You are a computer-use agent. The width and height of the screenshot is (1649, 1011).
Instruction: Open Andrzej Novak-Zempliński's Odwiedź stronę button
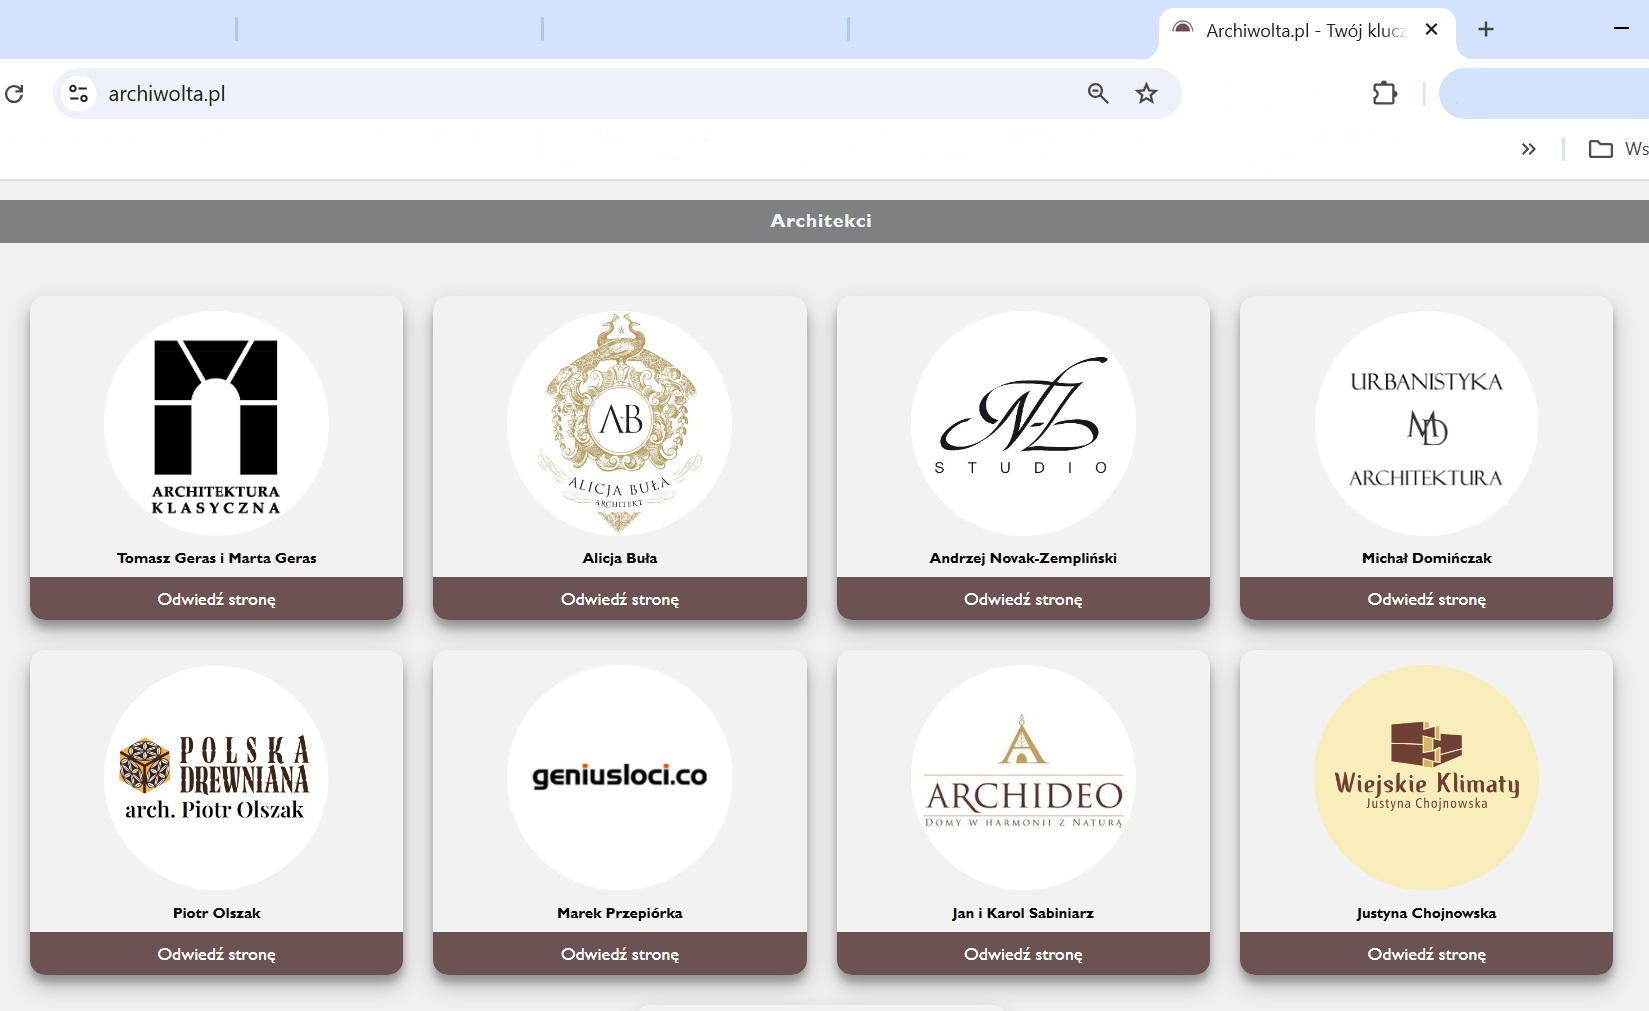pos(1023,599)
